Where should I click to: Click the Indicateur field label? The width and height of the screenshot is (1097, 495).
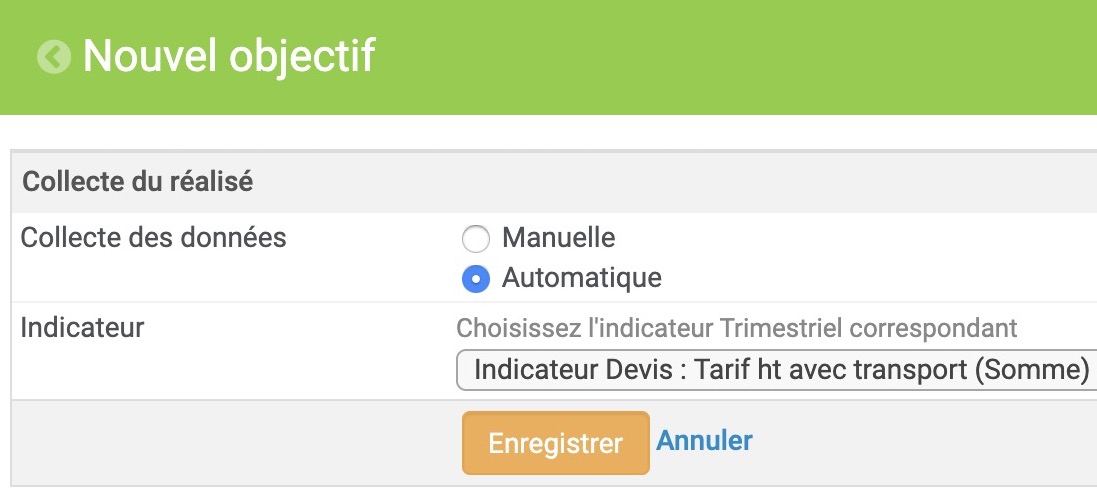click(x=82, y=327)
